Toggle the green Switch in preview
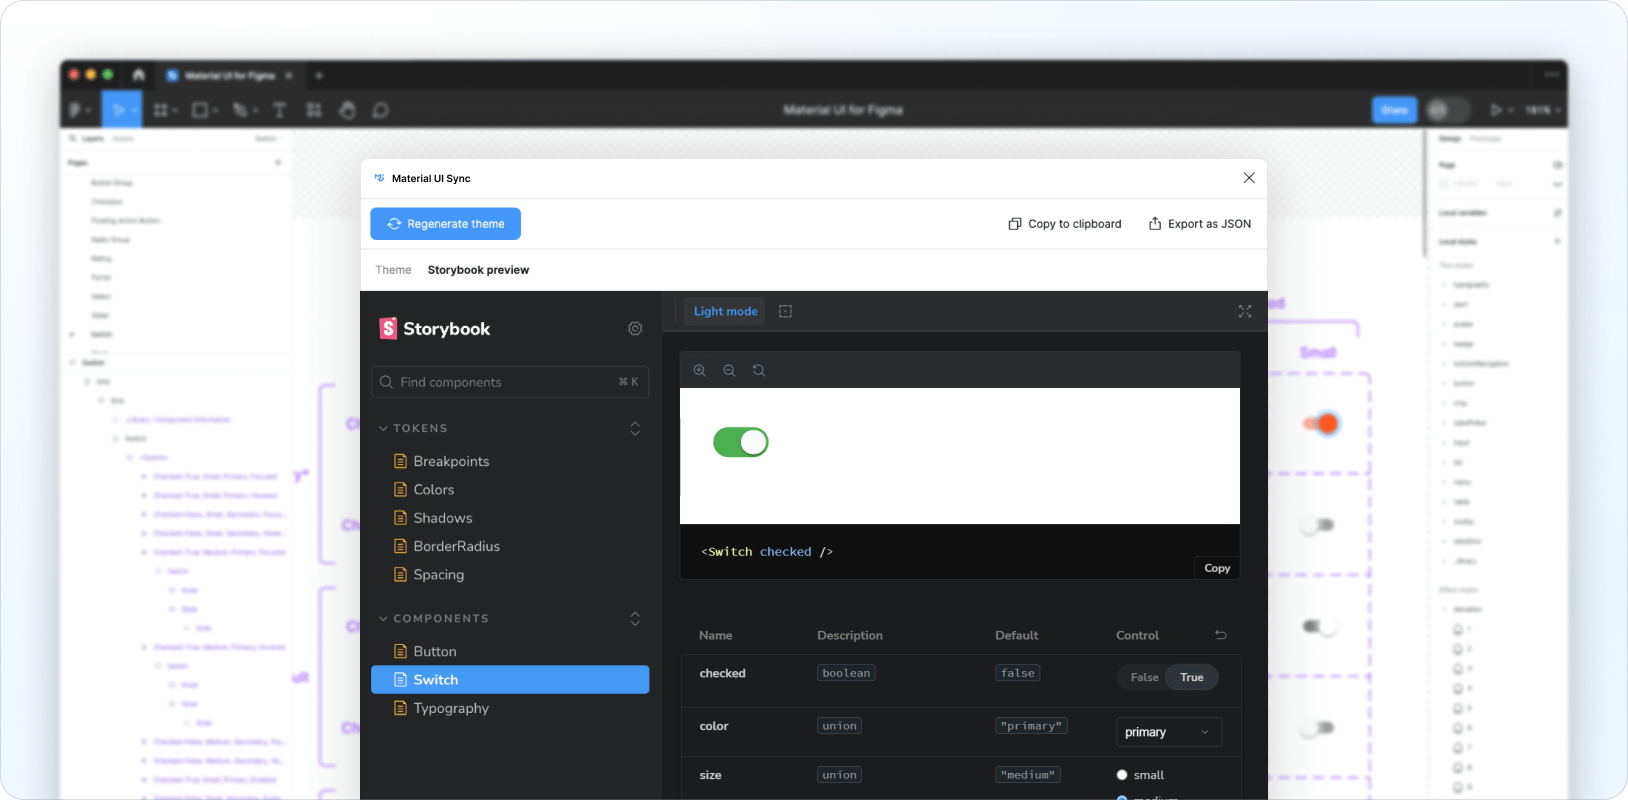 click(x=741, y=442)
